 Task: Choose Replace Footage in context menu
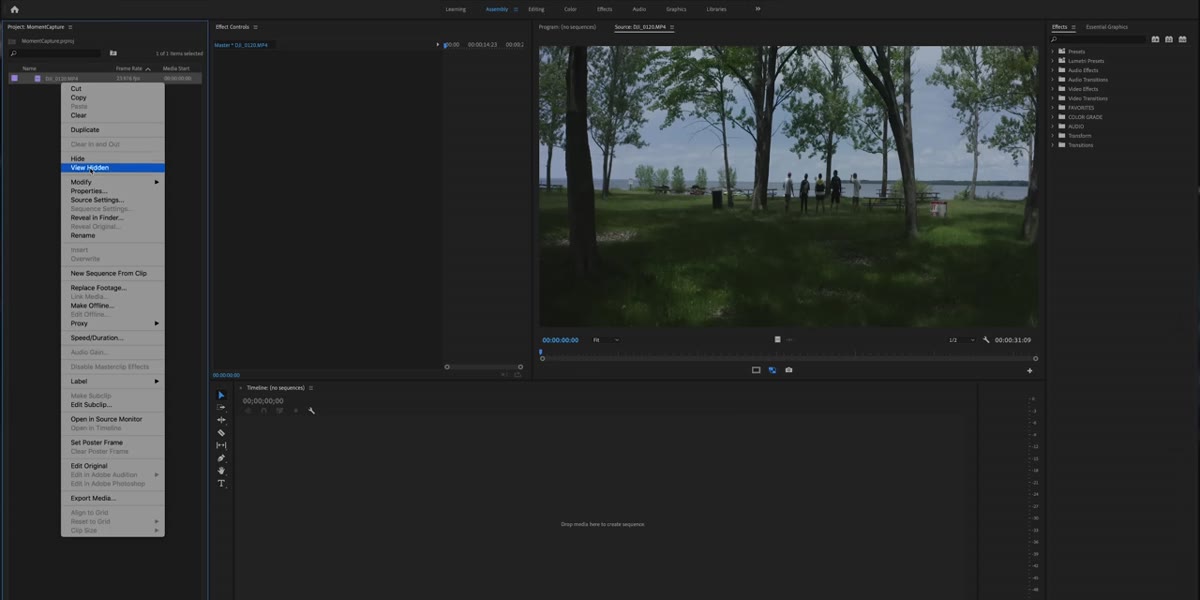113,288
